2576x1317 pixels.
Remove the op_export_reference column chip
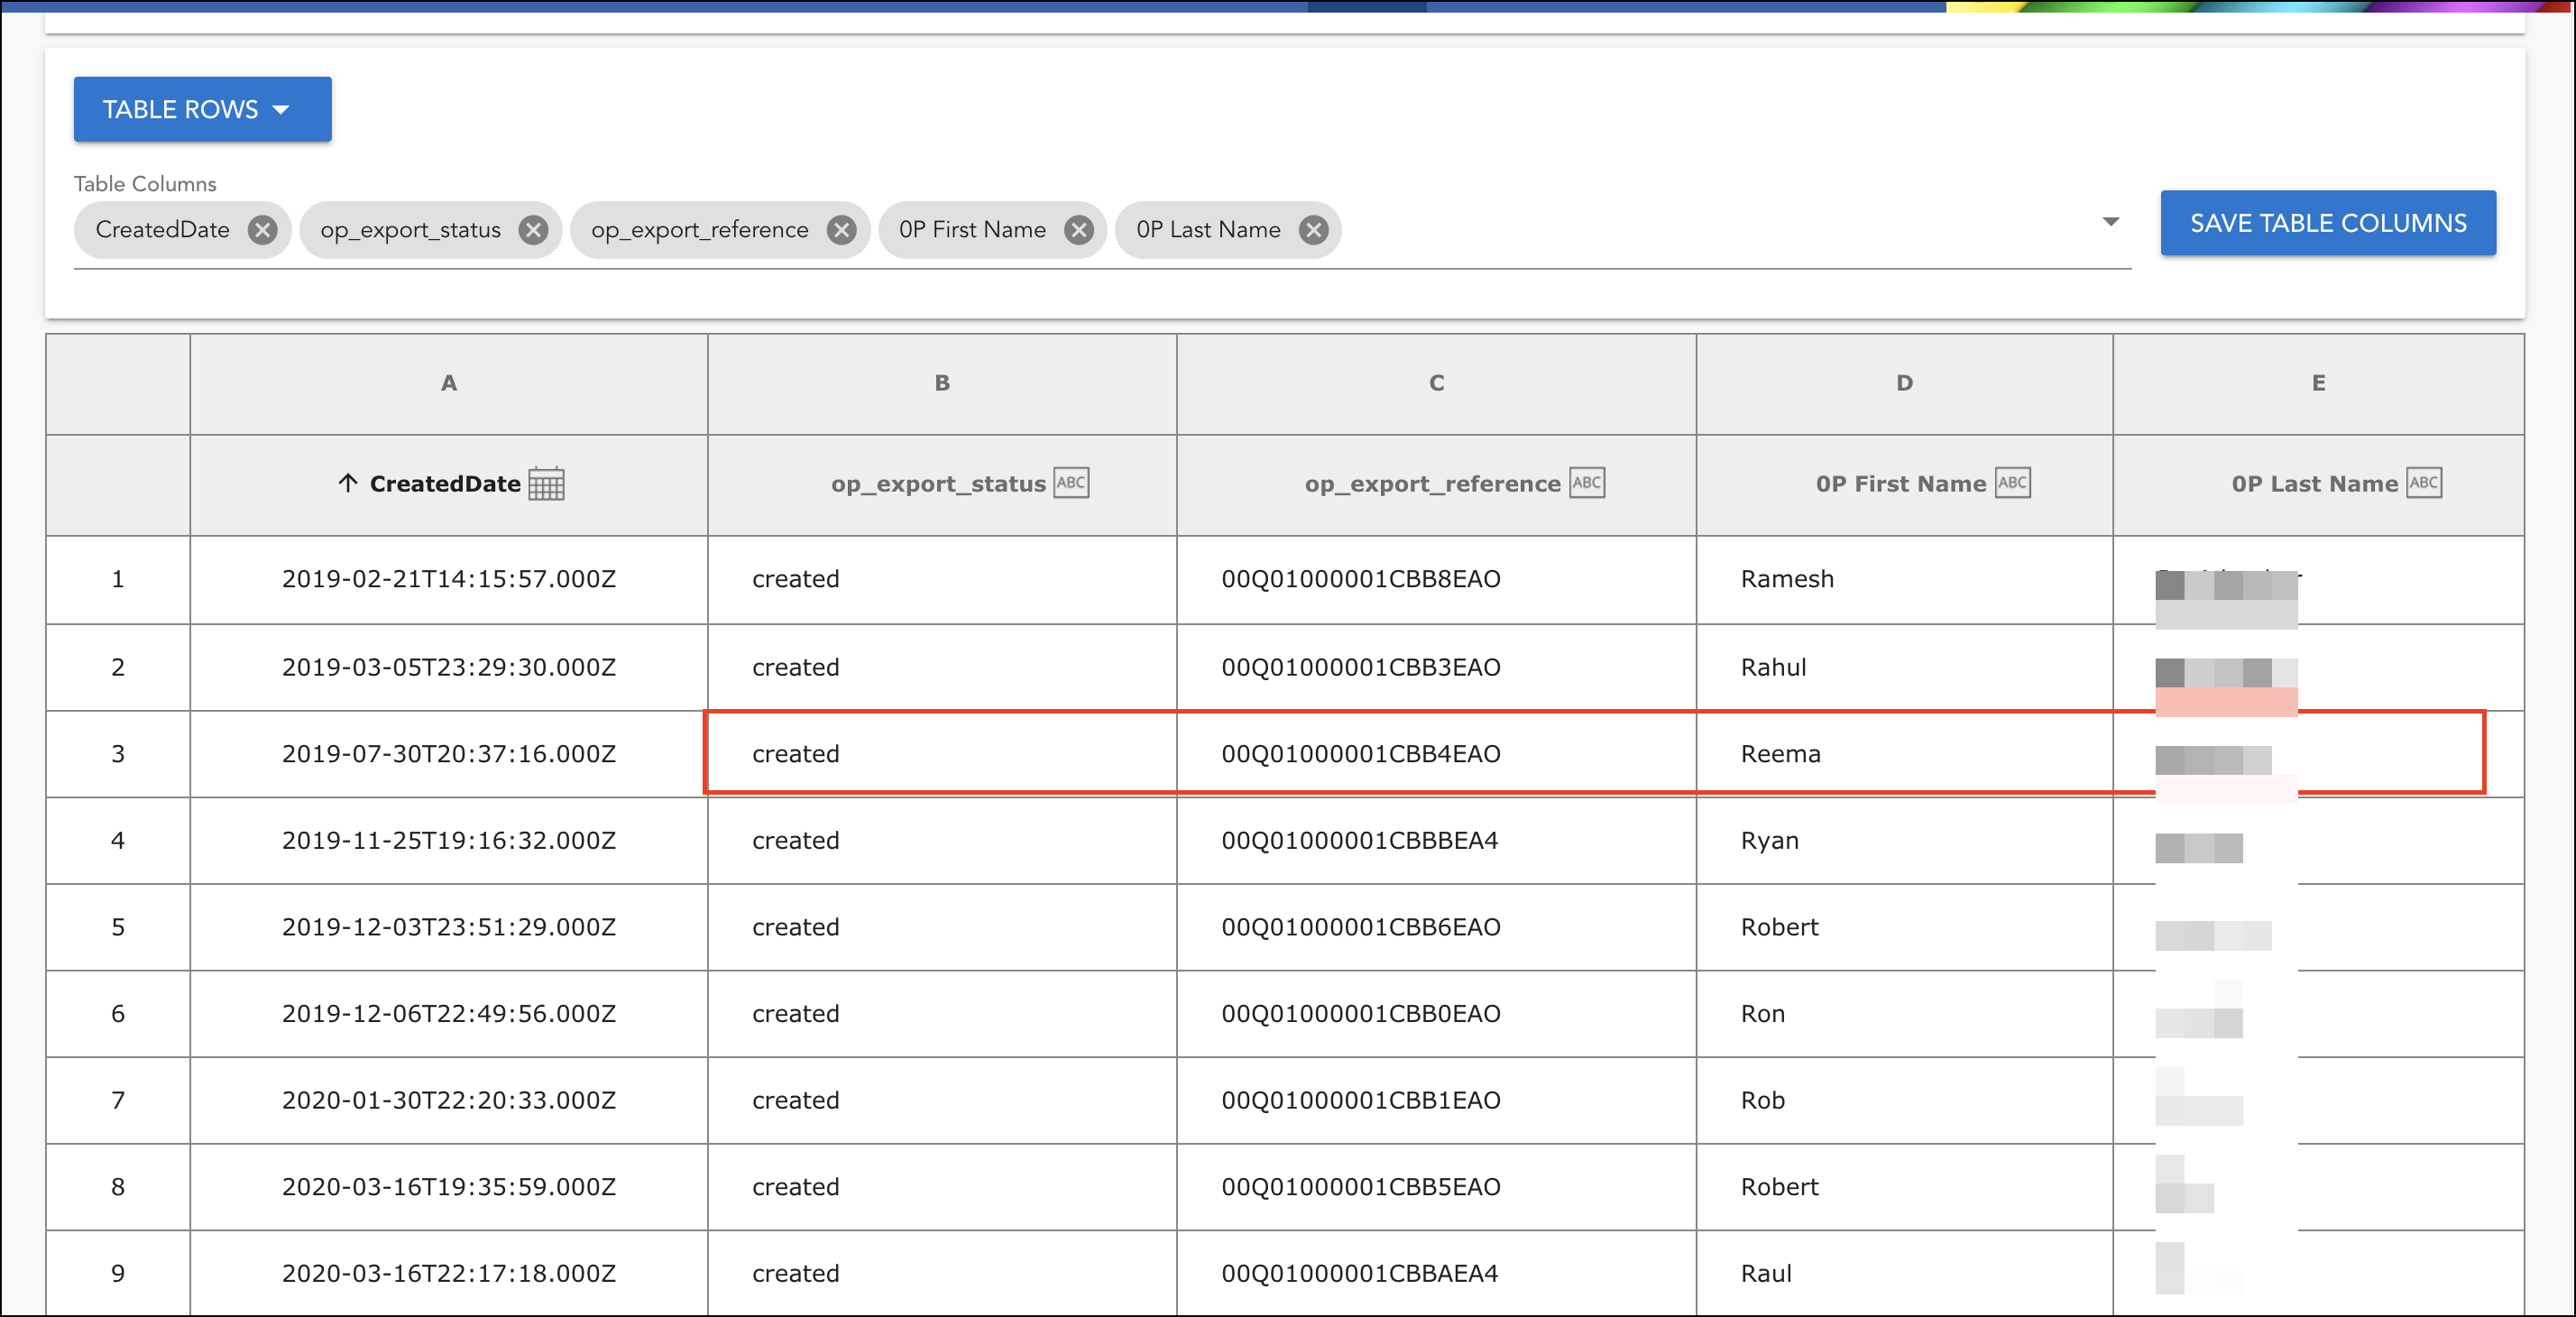click(x=842, y=230)
